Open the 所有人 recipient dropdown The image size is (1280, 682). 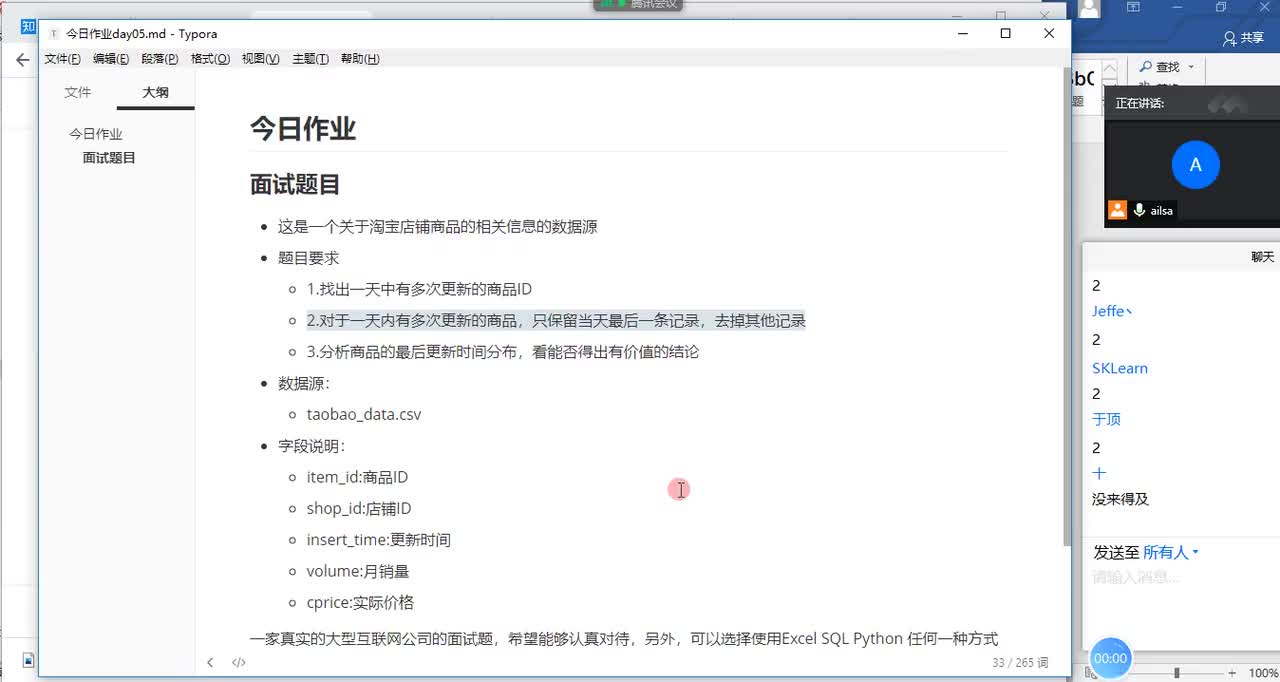[1171, 552]
